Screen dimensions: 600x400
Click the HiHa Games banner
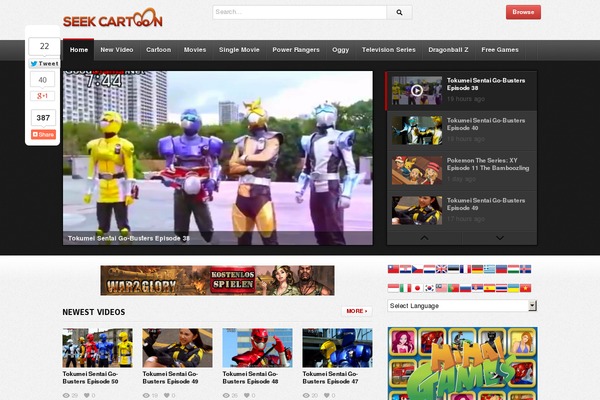(462, 363)
